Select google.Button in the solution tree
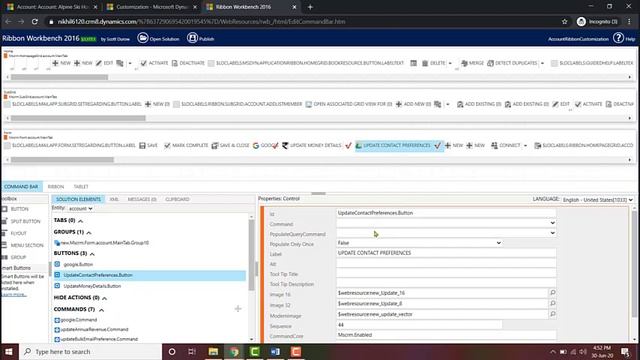Screen dimensions: 640x360 pos(78,264)
